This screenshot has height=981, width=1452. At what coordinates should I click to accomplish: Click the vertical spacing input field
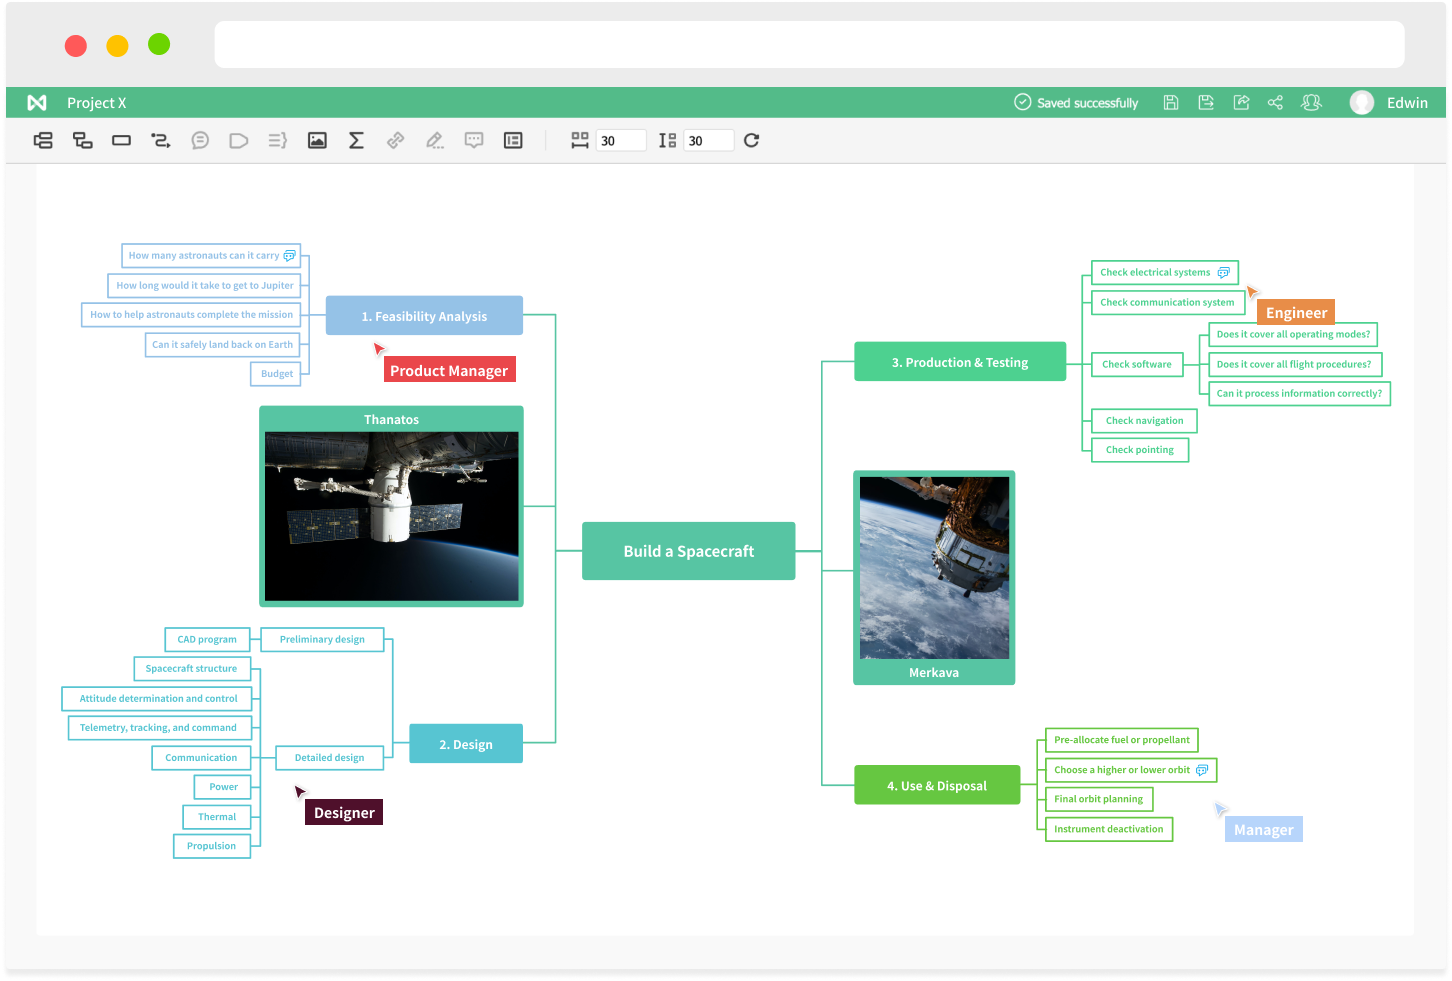pyautogui.click(x=708, y=141)
